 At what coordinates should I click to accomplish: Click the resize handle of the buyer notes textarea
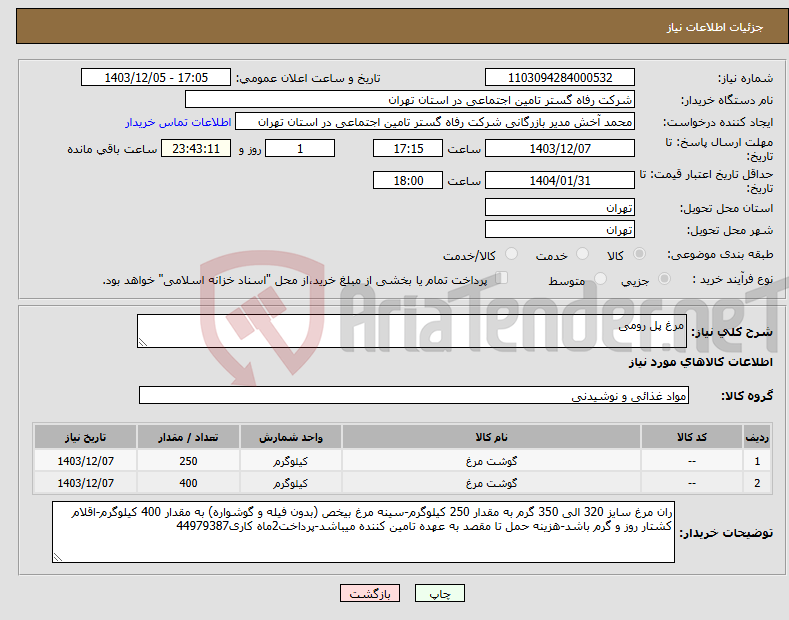58,557
